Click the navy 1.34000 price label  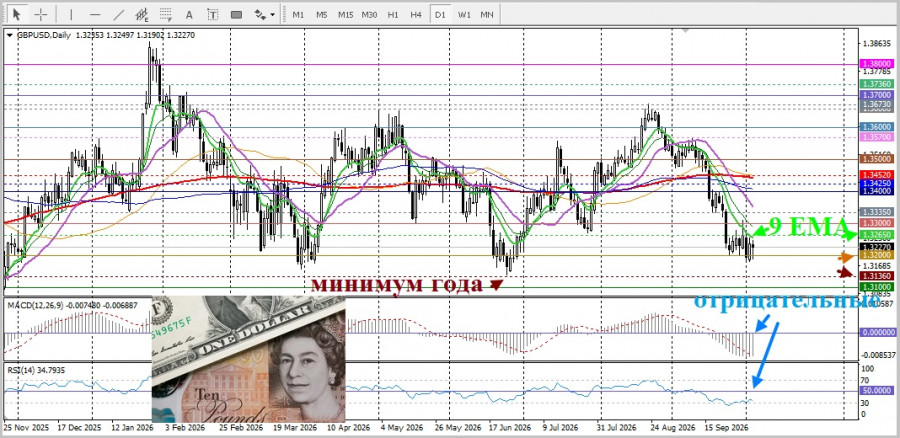(876, 192)
